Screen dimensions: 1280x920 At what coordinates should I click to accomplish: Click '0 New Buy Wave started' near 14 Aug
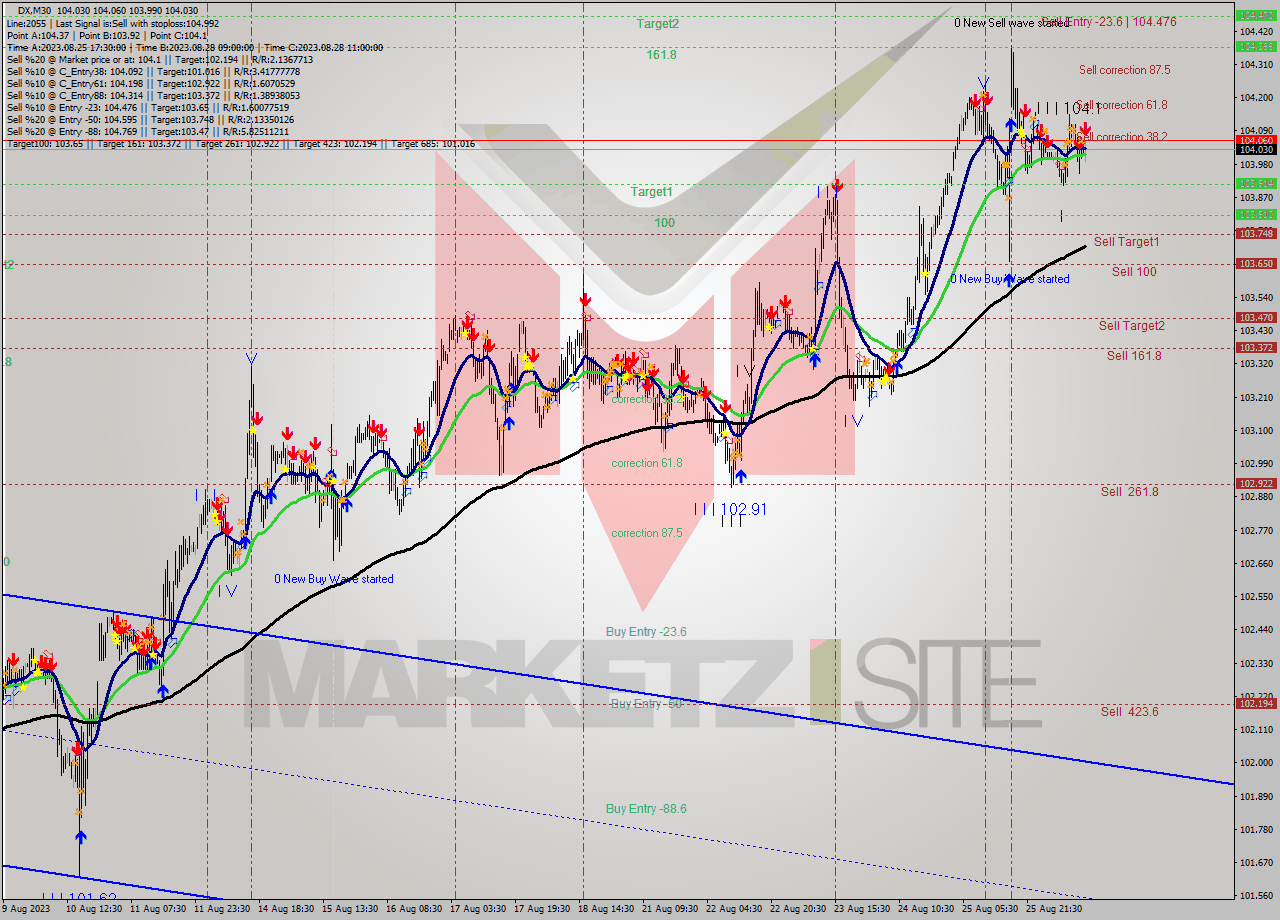(334, 579)
